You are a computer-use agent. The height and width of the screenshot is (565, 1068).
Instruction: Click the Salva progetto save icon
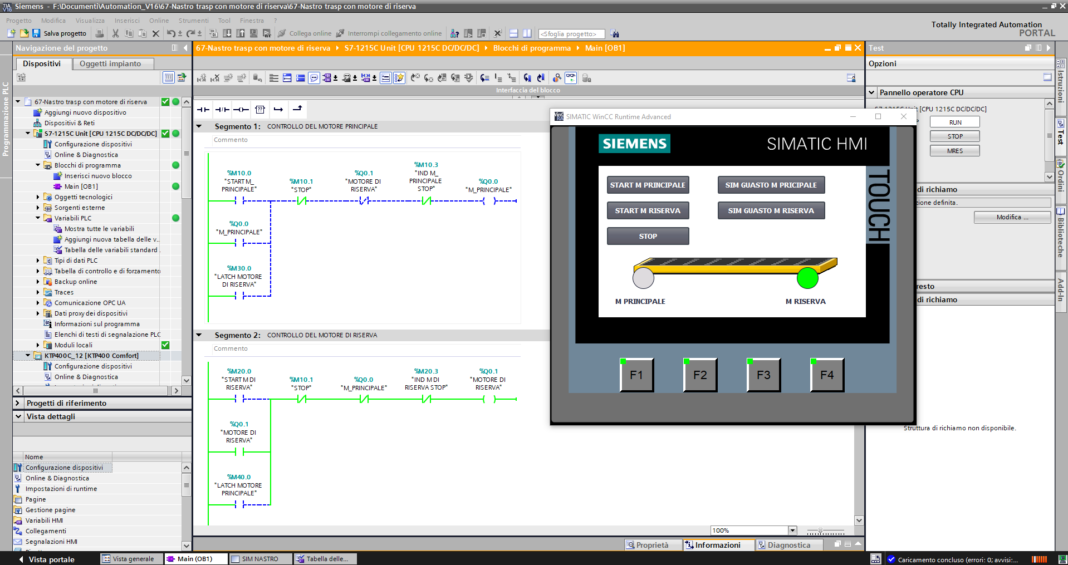coord(37,33)
